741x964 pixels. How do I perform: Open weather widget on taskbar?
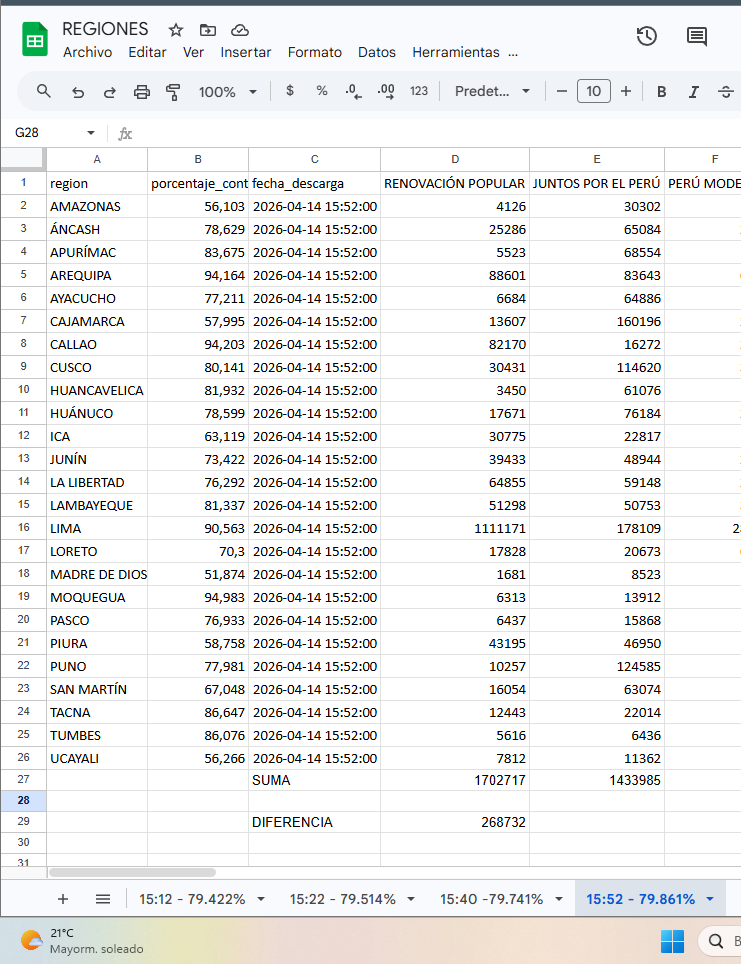[x=82, y=941]
